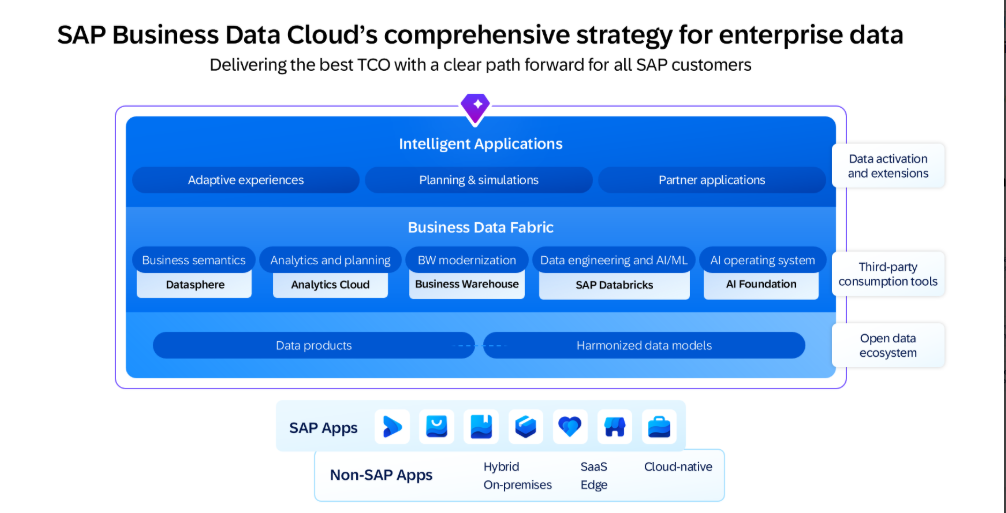
Task: Click the Delivering the best TCO subtitle
Action: coord(481,65)
